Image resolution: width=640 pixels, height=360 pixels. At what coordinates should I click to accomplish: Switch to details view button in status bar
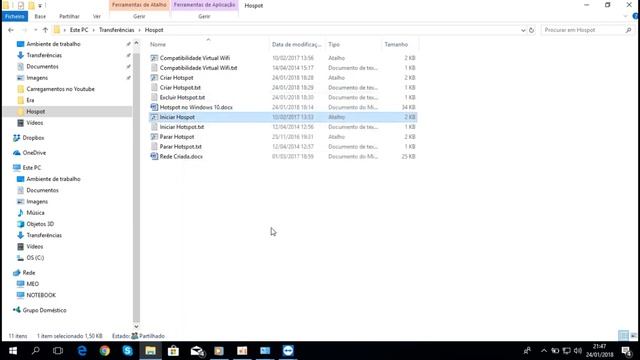tap(623, 336)
